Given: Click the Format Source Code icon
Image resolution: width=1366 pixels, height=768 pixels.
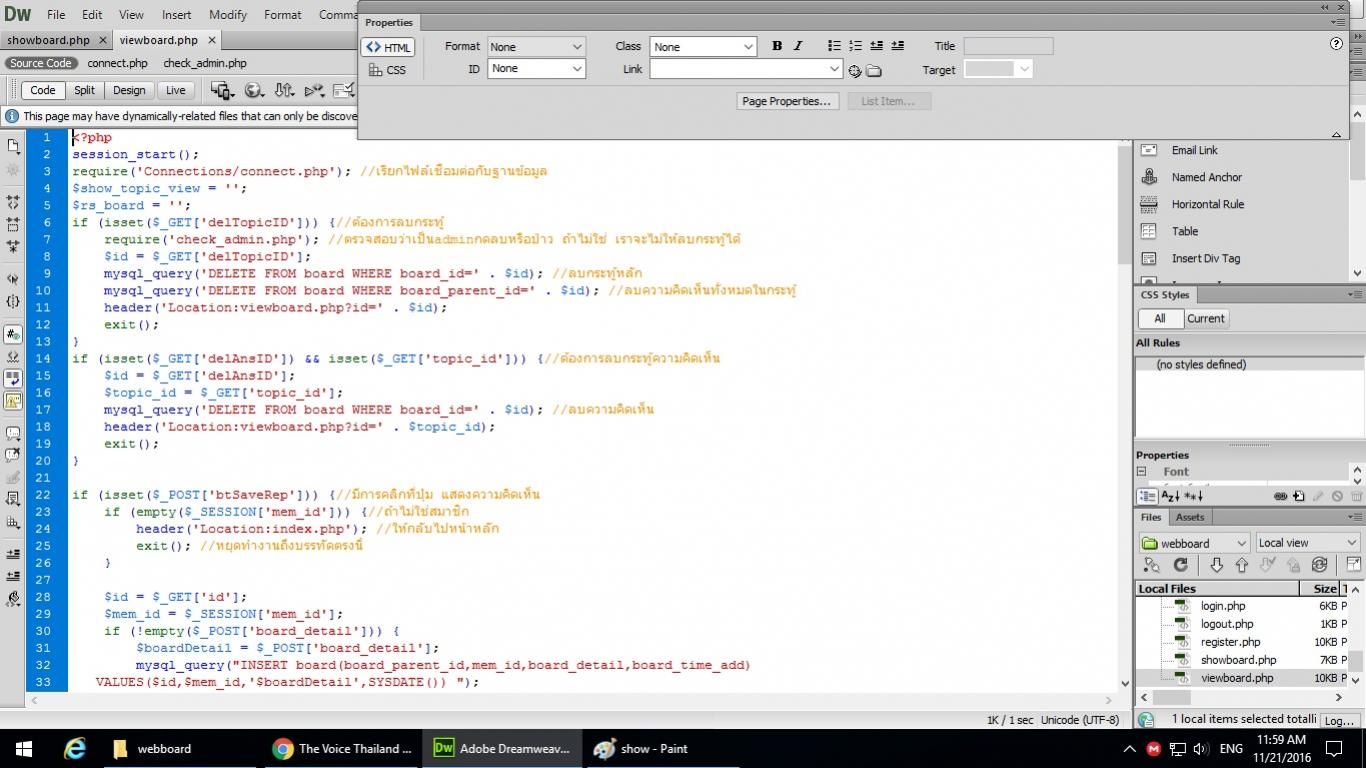Looking at the screenshot, I should [14, 599].
